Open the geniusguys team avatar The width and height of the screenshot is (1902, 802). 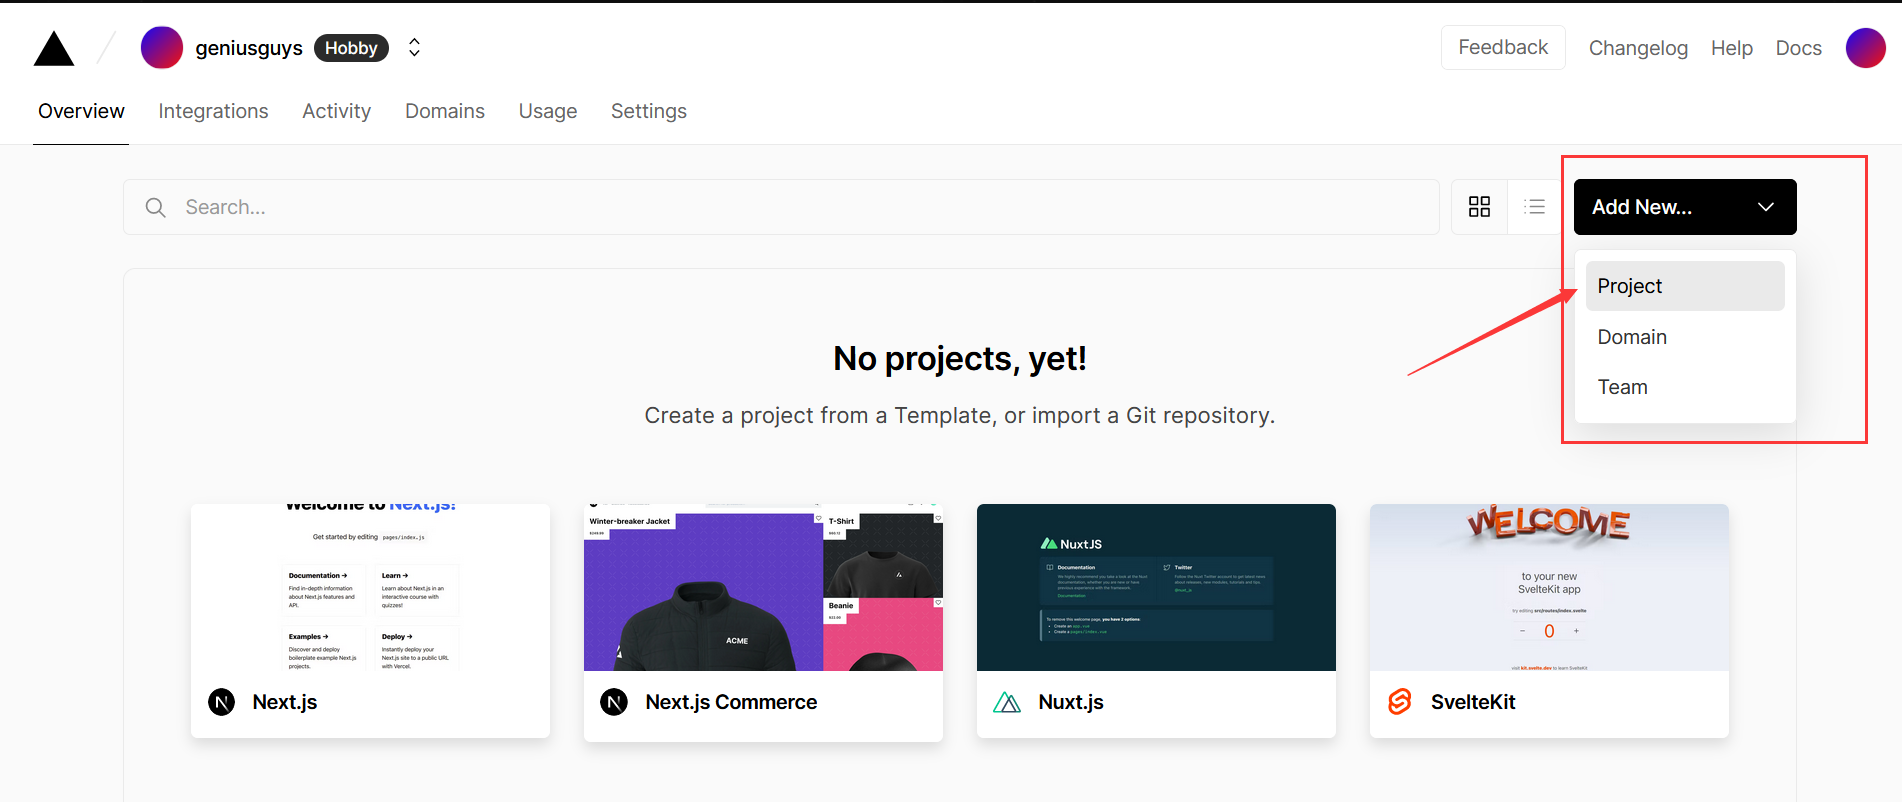[x=162, y=47]
